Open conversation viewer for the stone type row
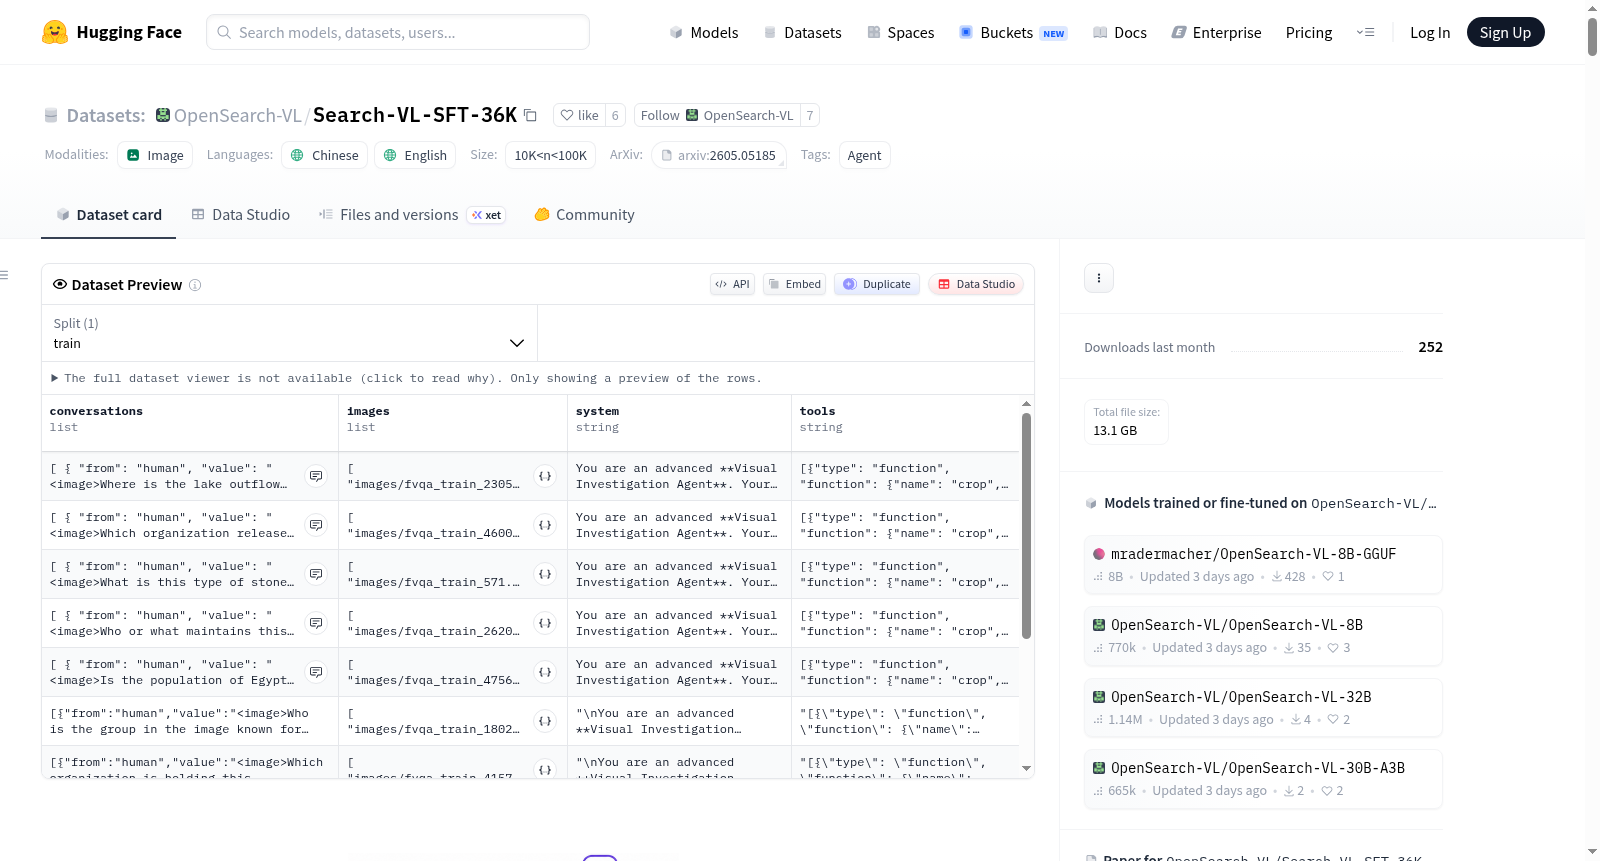 (x=316, y=574)
